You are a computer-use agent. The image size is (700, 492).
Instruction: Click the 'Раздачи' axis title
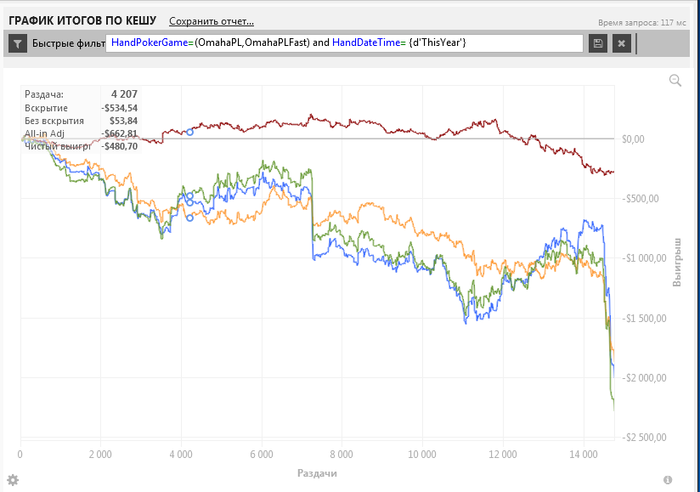point(317,473)
